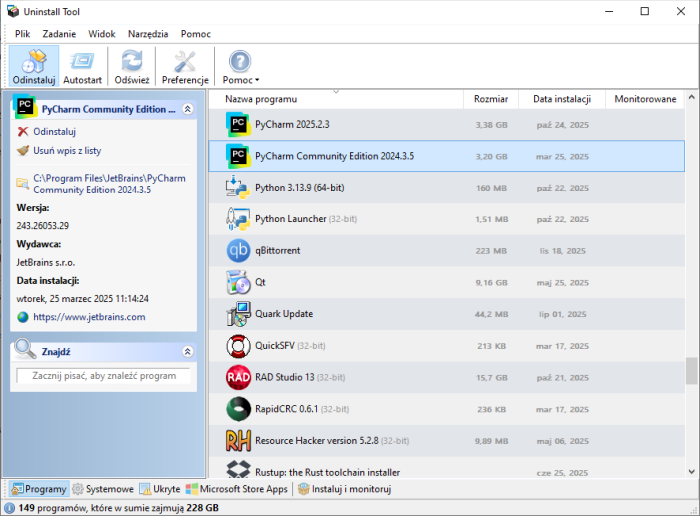Sort by Data instalacji column header
Screen dimensions: 700x516
[x=562, y=99]
